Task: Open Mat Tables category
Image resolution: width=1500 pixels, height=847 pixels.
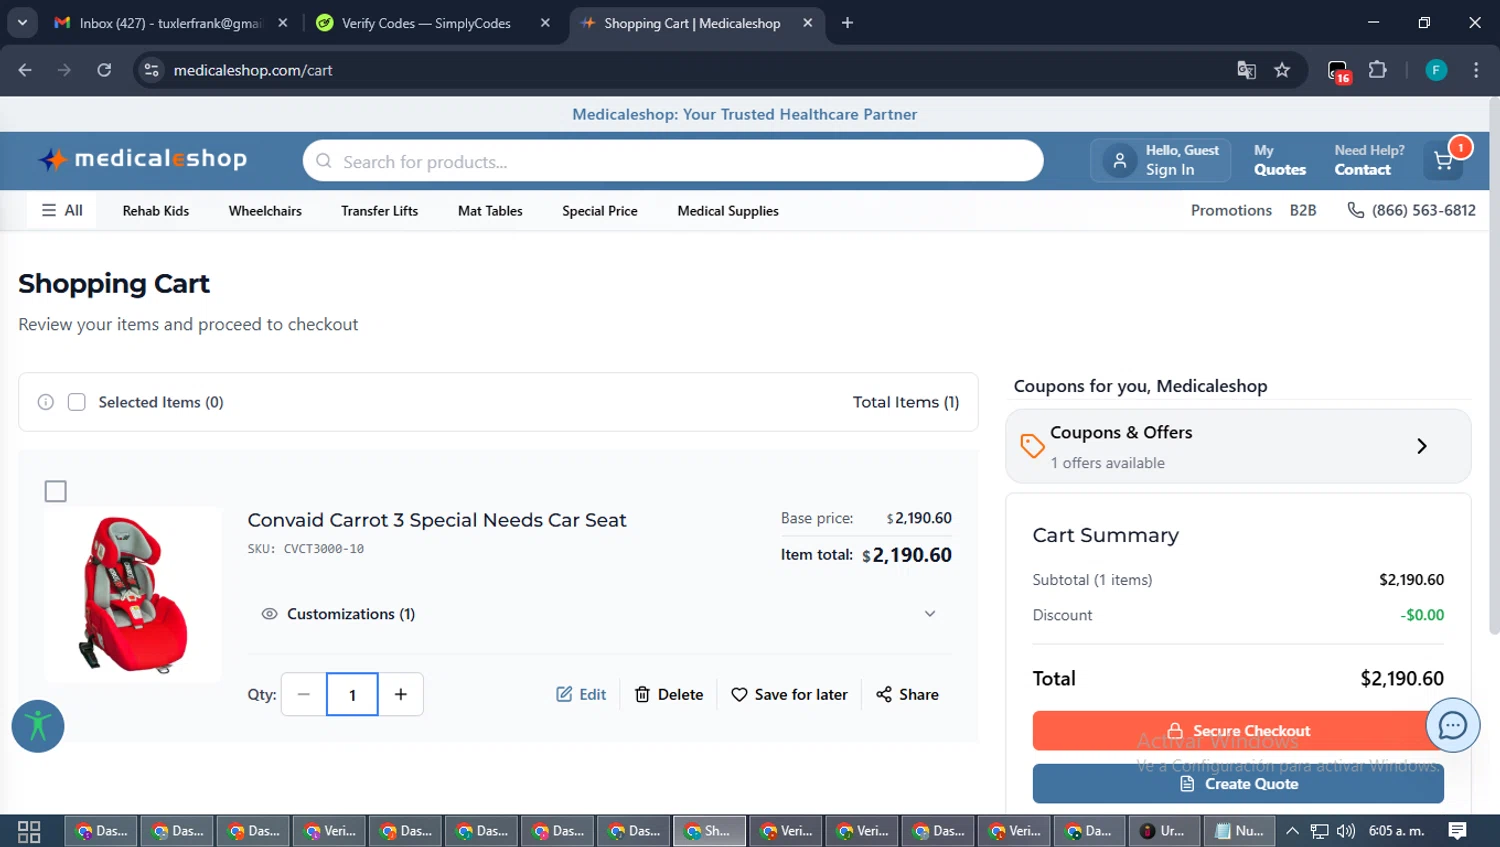Action: pyautogui.click(x=490, y=211)
